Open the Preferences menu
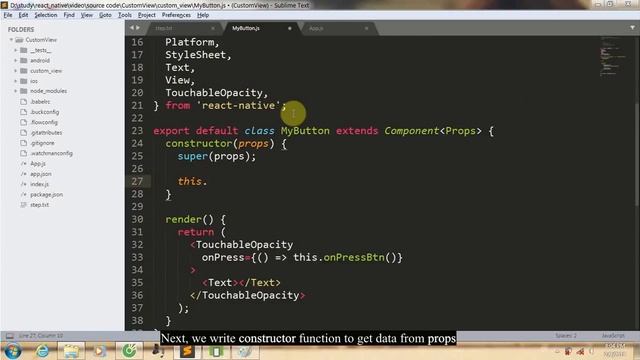The height and width of the screenshot is (360, 640). tap(176, 15)
